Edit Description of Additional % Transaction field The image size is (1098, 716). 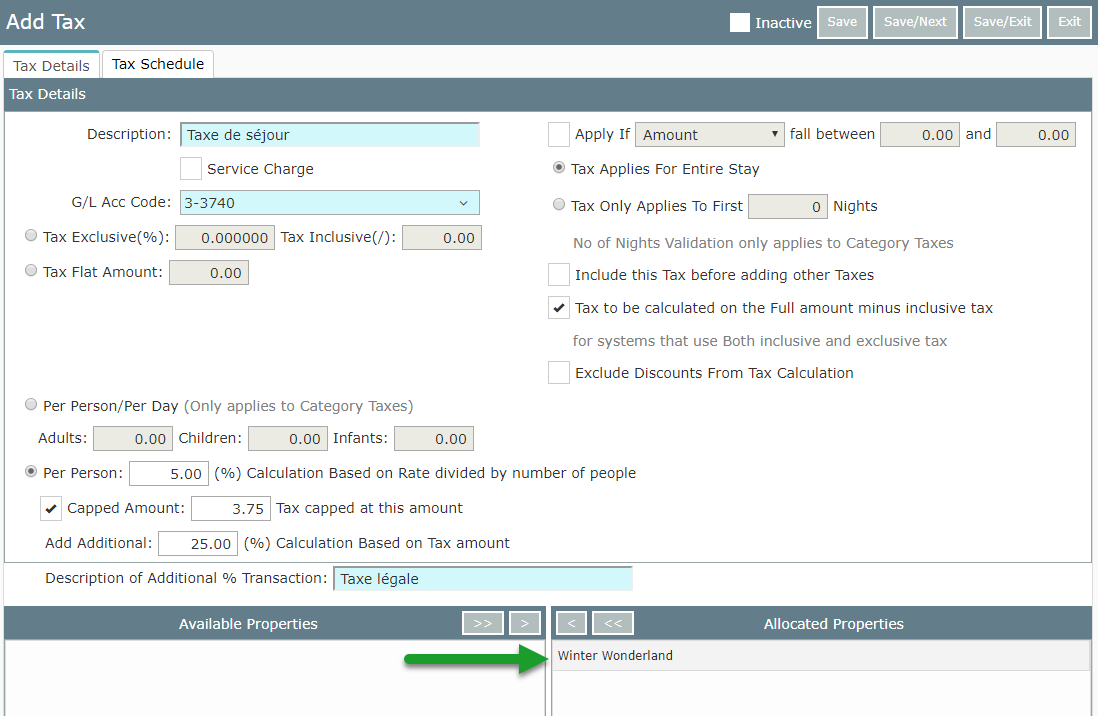[x=482, y=579]
